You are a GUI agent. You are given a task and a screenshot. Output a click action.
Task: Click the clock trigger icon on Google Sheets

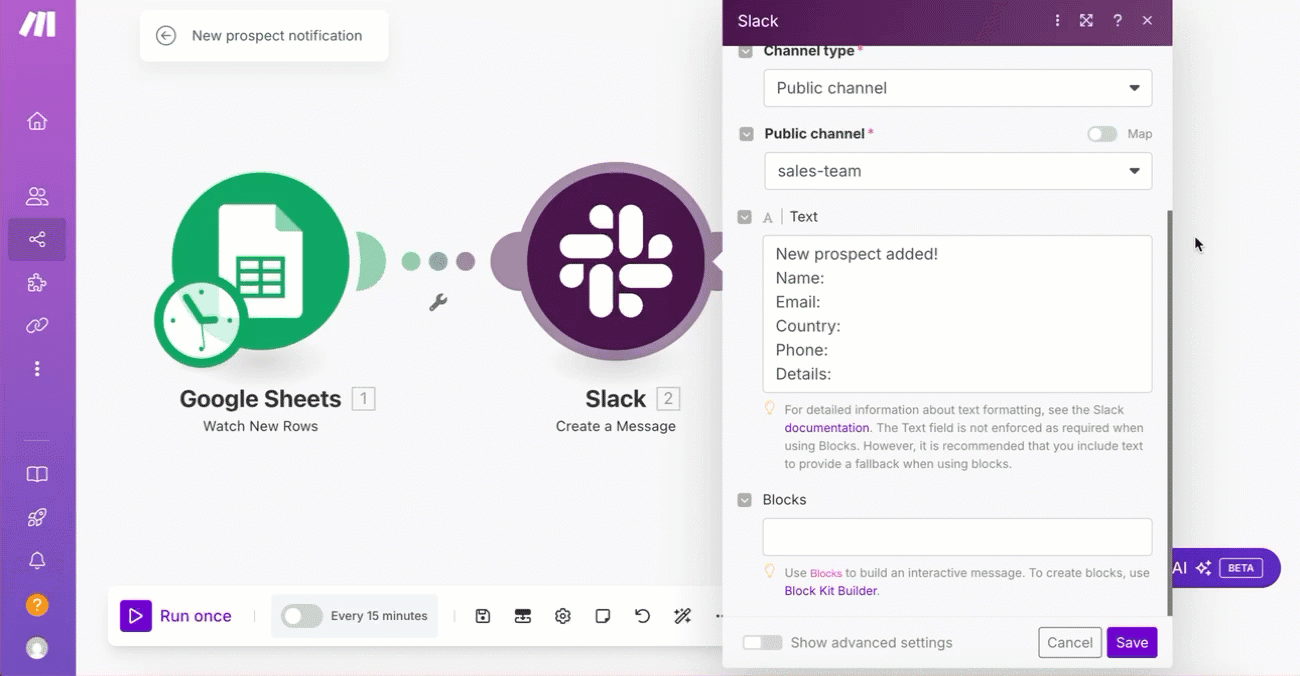pos(201,321)
